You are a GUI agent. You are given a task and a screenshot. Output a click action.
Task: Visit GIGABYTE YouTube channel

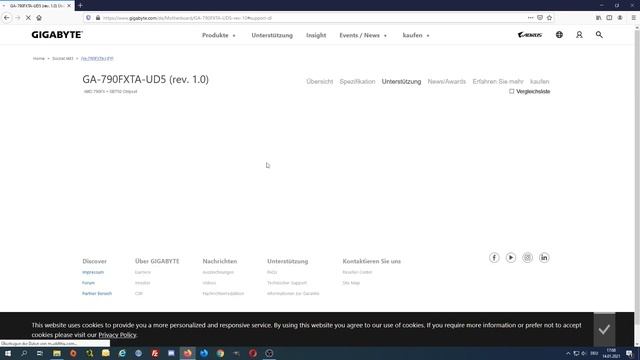(x=511, y=258)
